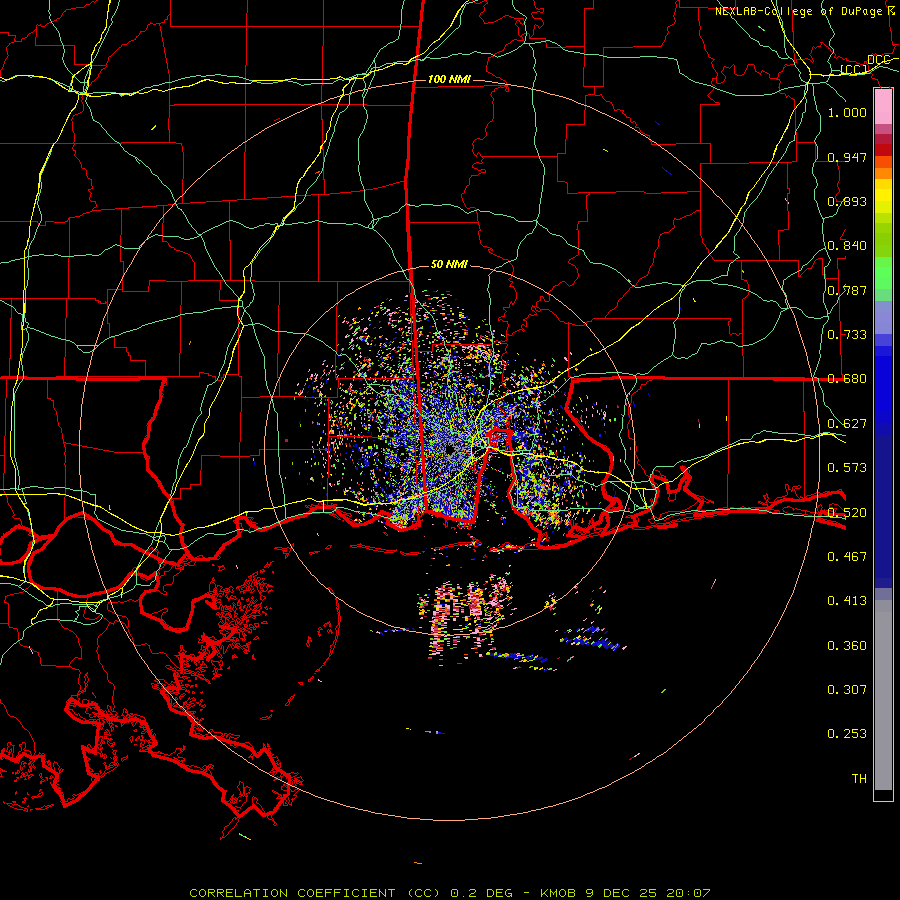Click the 0.307 value on the scale
The image size is (900, 900).
coord(847,689)
